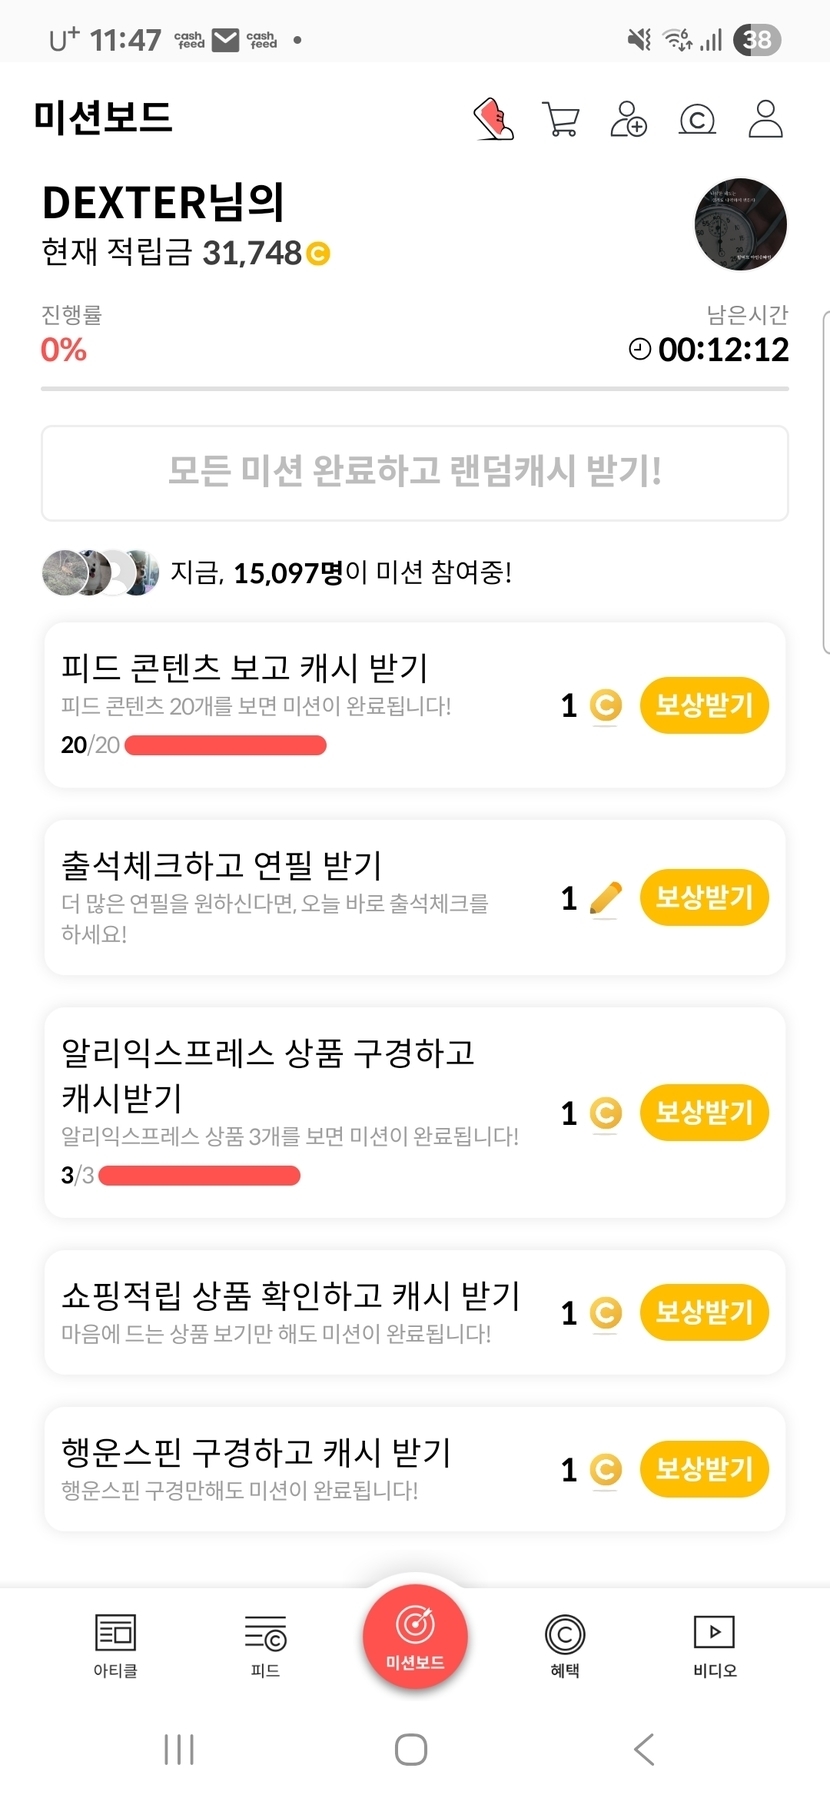Open Android recent apps button
The image size is (830, 1798).
(x=179, y=1749)
